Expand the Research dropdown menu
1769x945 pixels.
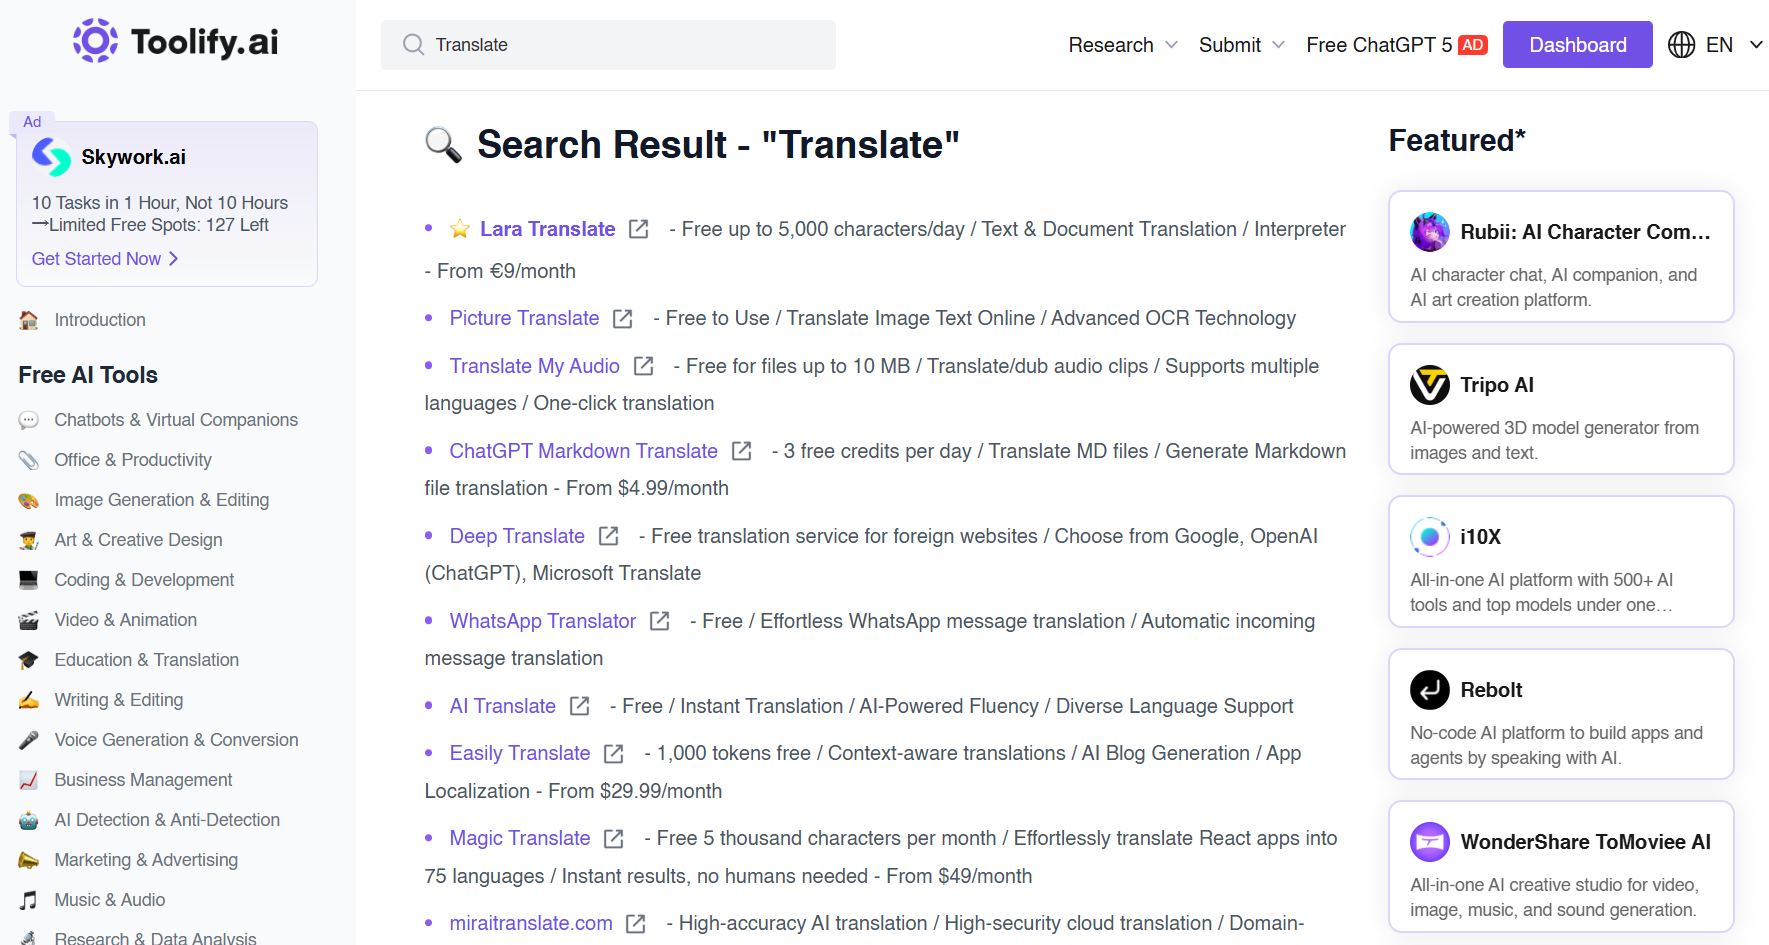[x=1123, y=45]
